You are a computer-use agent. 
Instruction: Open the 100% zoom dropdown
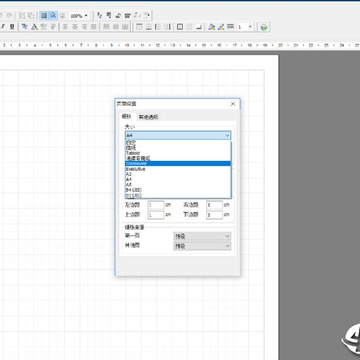tap(86, 16)
